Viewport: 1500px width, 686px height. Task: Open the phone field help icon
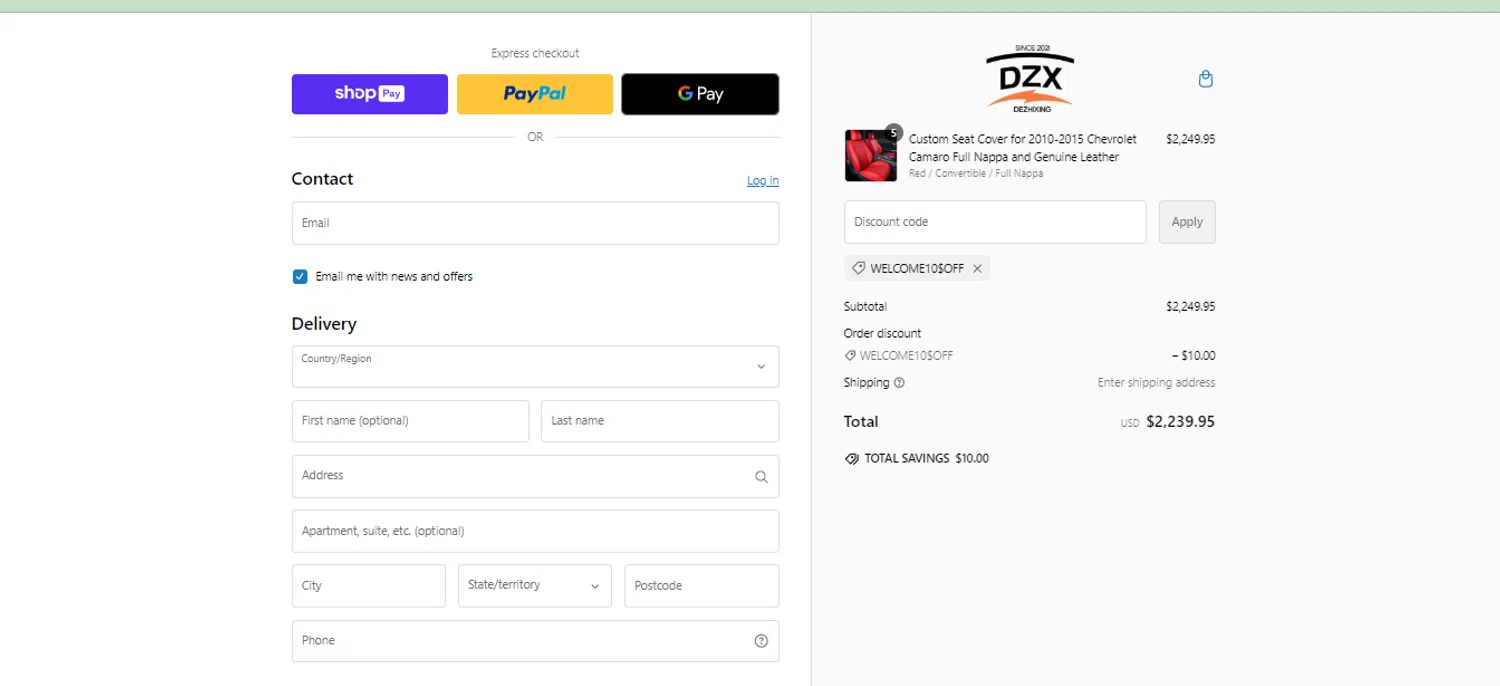tap(761, 641)
